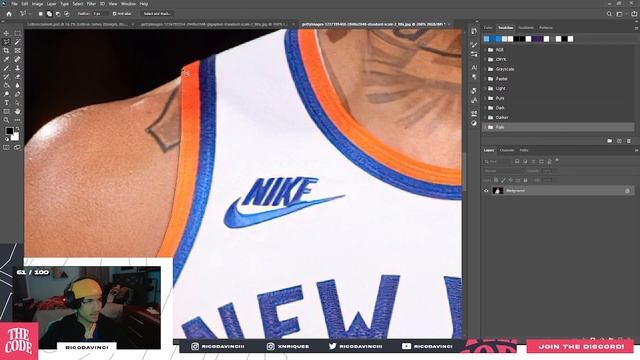Go to the Home screen icon
The height and width of the screenshot is (360, 640).
[x=9, y=14]
